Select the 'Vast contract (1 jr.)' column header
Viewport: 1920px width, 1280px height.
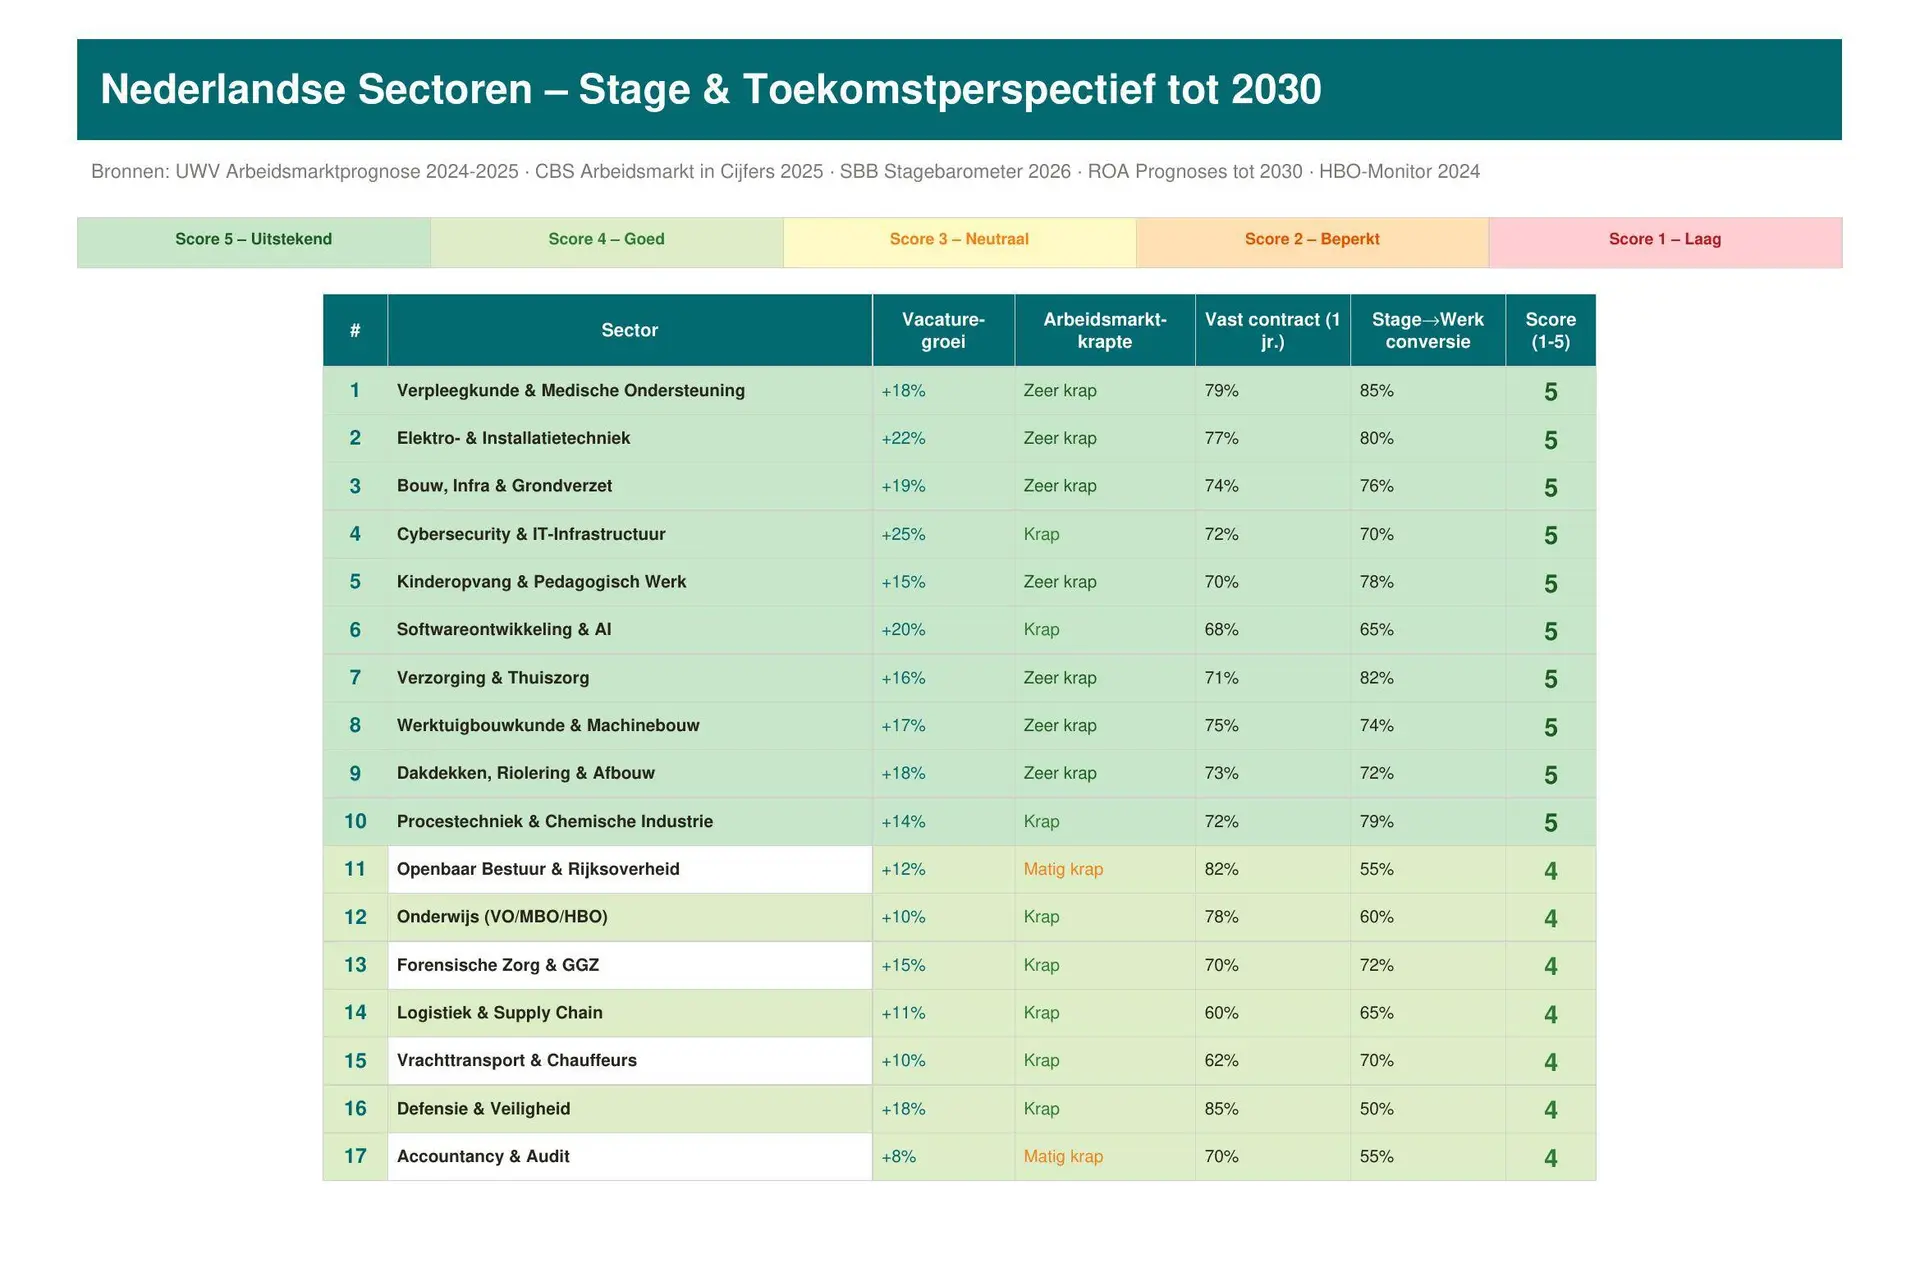[1273, 330]
